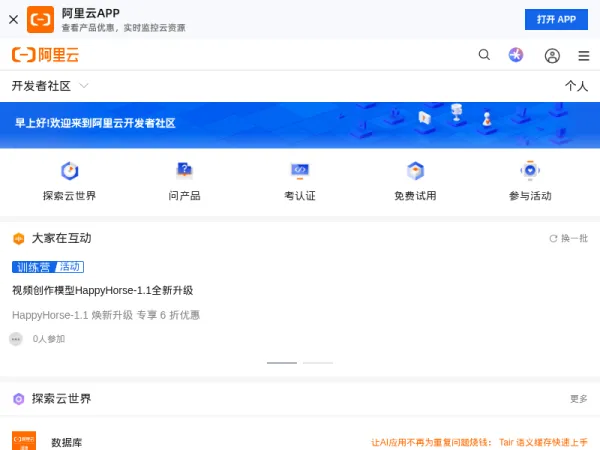Click the 查看产品优惠 subtitle text

[x=123, y=28]
